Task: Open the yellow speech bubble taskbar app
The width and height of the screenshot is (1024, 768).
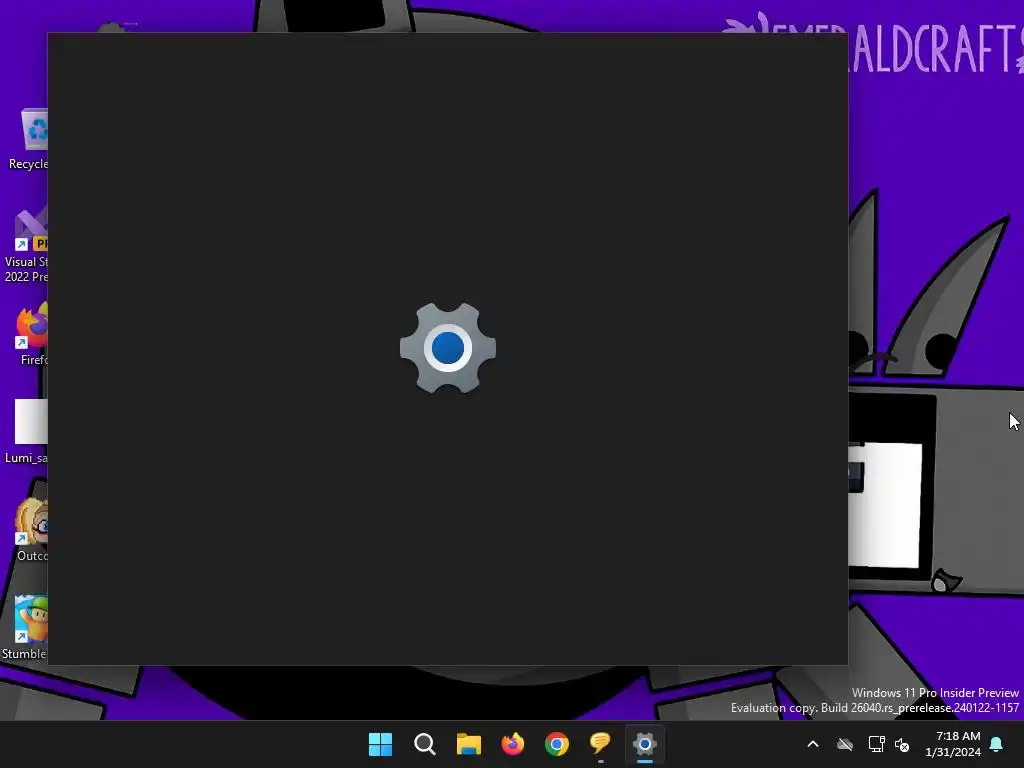Action: pyautogui.click(x=600, y=744)
